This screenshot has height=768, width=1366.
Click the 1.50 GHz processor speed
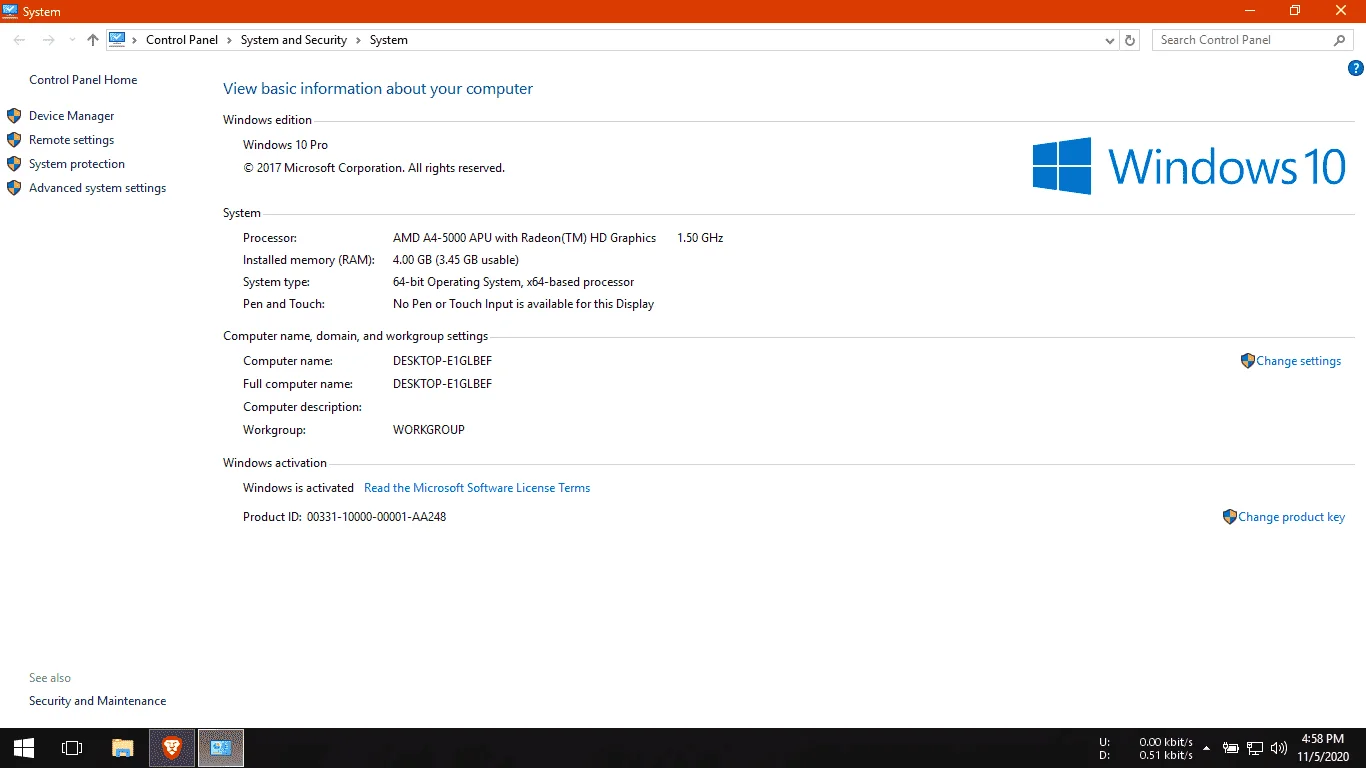pos(700,238)
